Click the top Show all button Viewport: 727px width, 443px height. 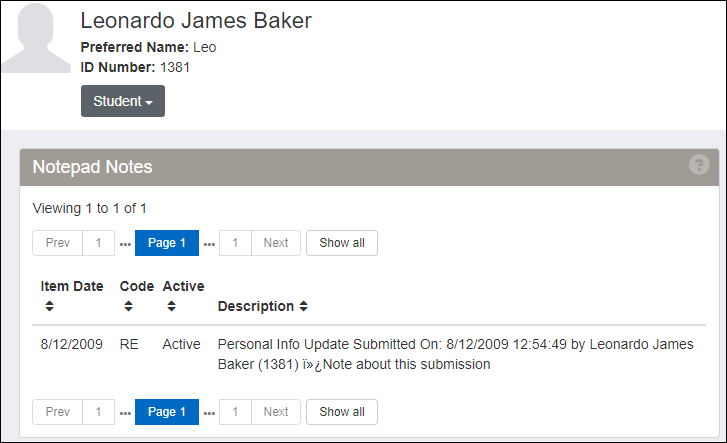pyautogui.click(x=342, y=243)
